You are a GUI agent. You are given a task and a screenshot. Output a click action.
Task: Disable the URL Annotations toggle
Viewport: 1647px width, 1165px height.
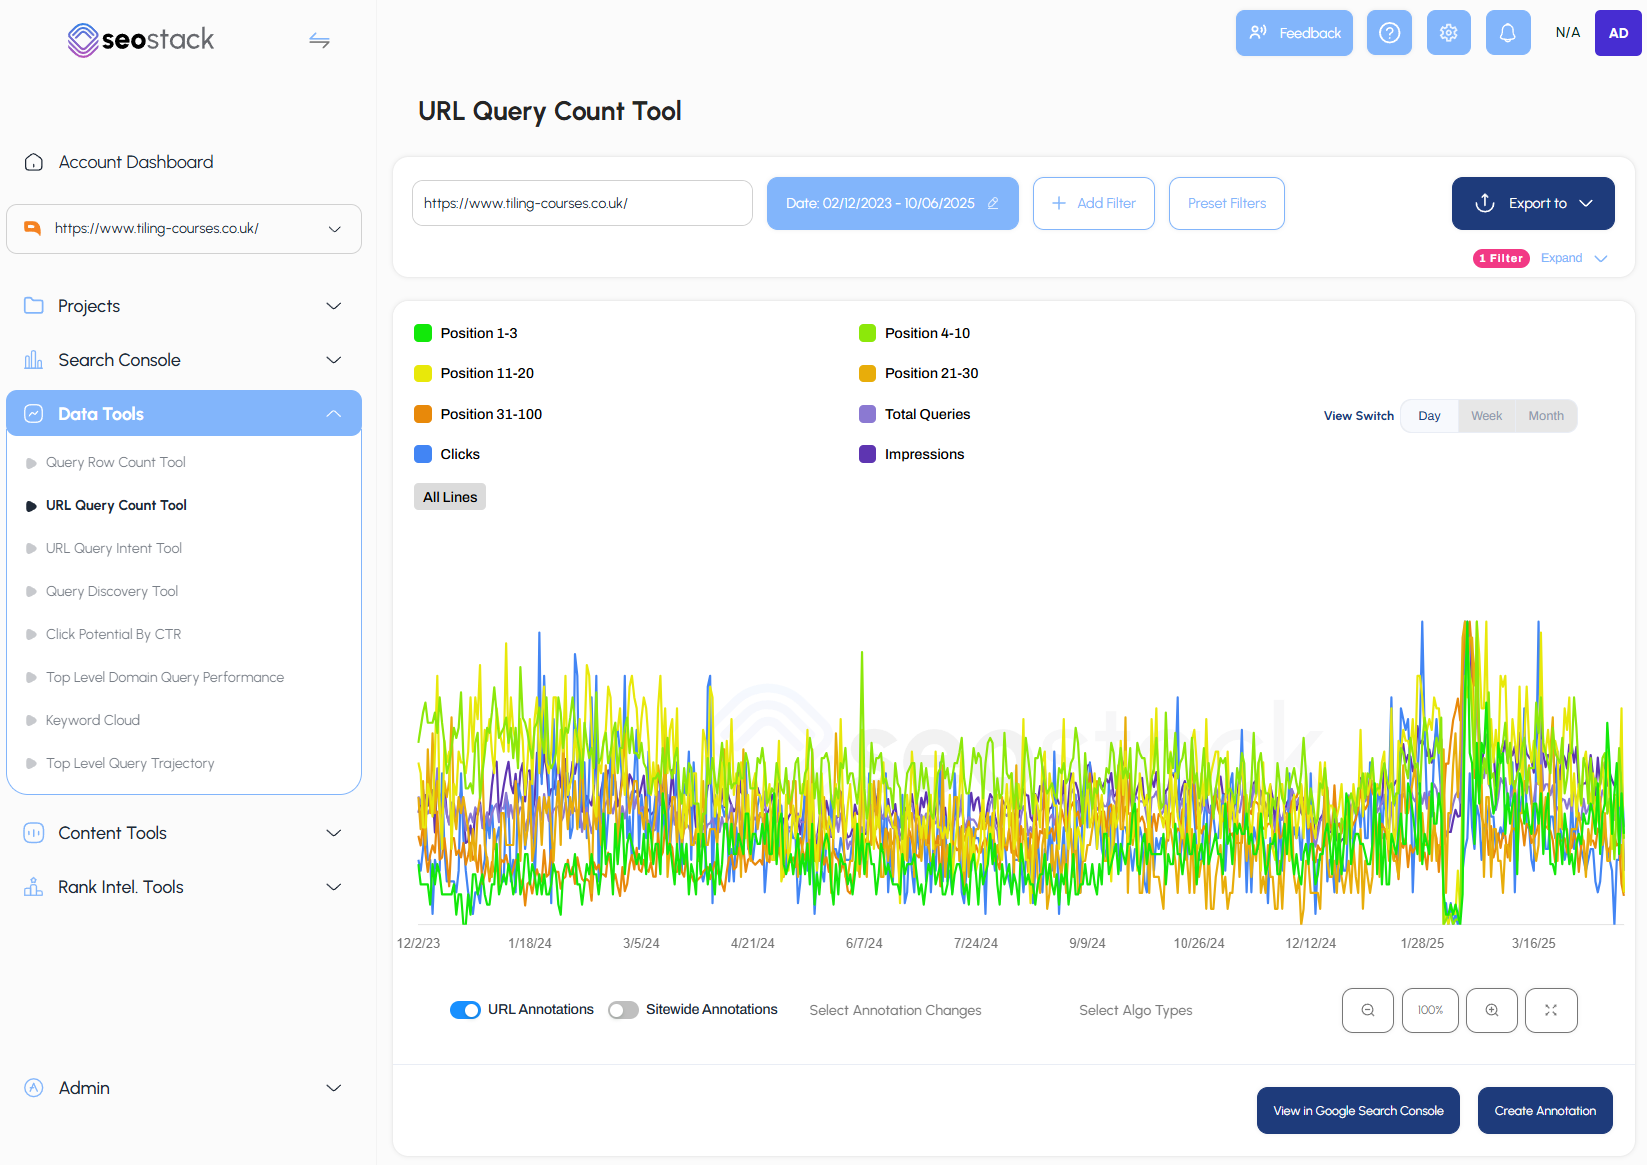(x=465, y=1010)
